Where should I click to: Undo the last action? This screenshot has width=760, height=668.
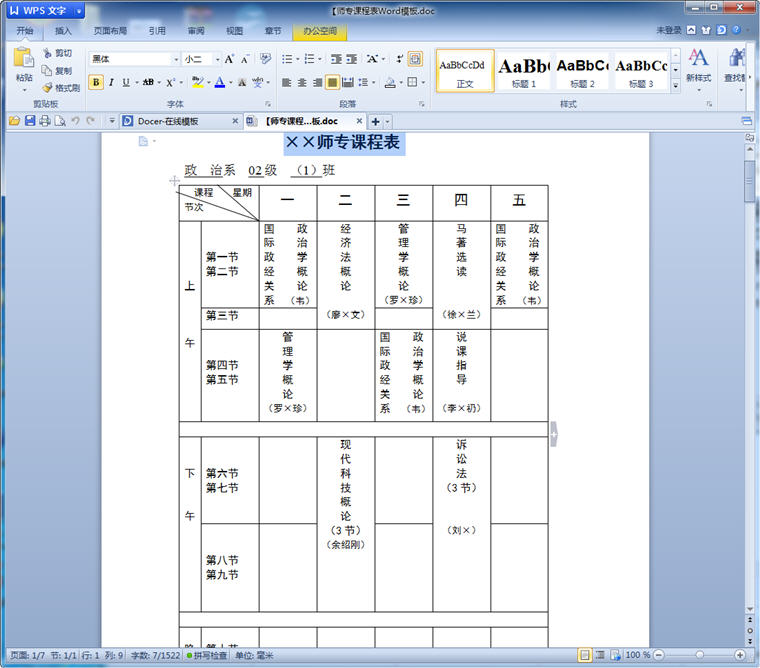(75, 121)
